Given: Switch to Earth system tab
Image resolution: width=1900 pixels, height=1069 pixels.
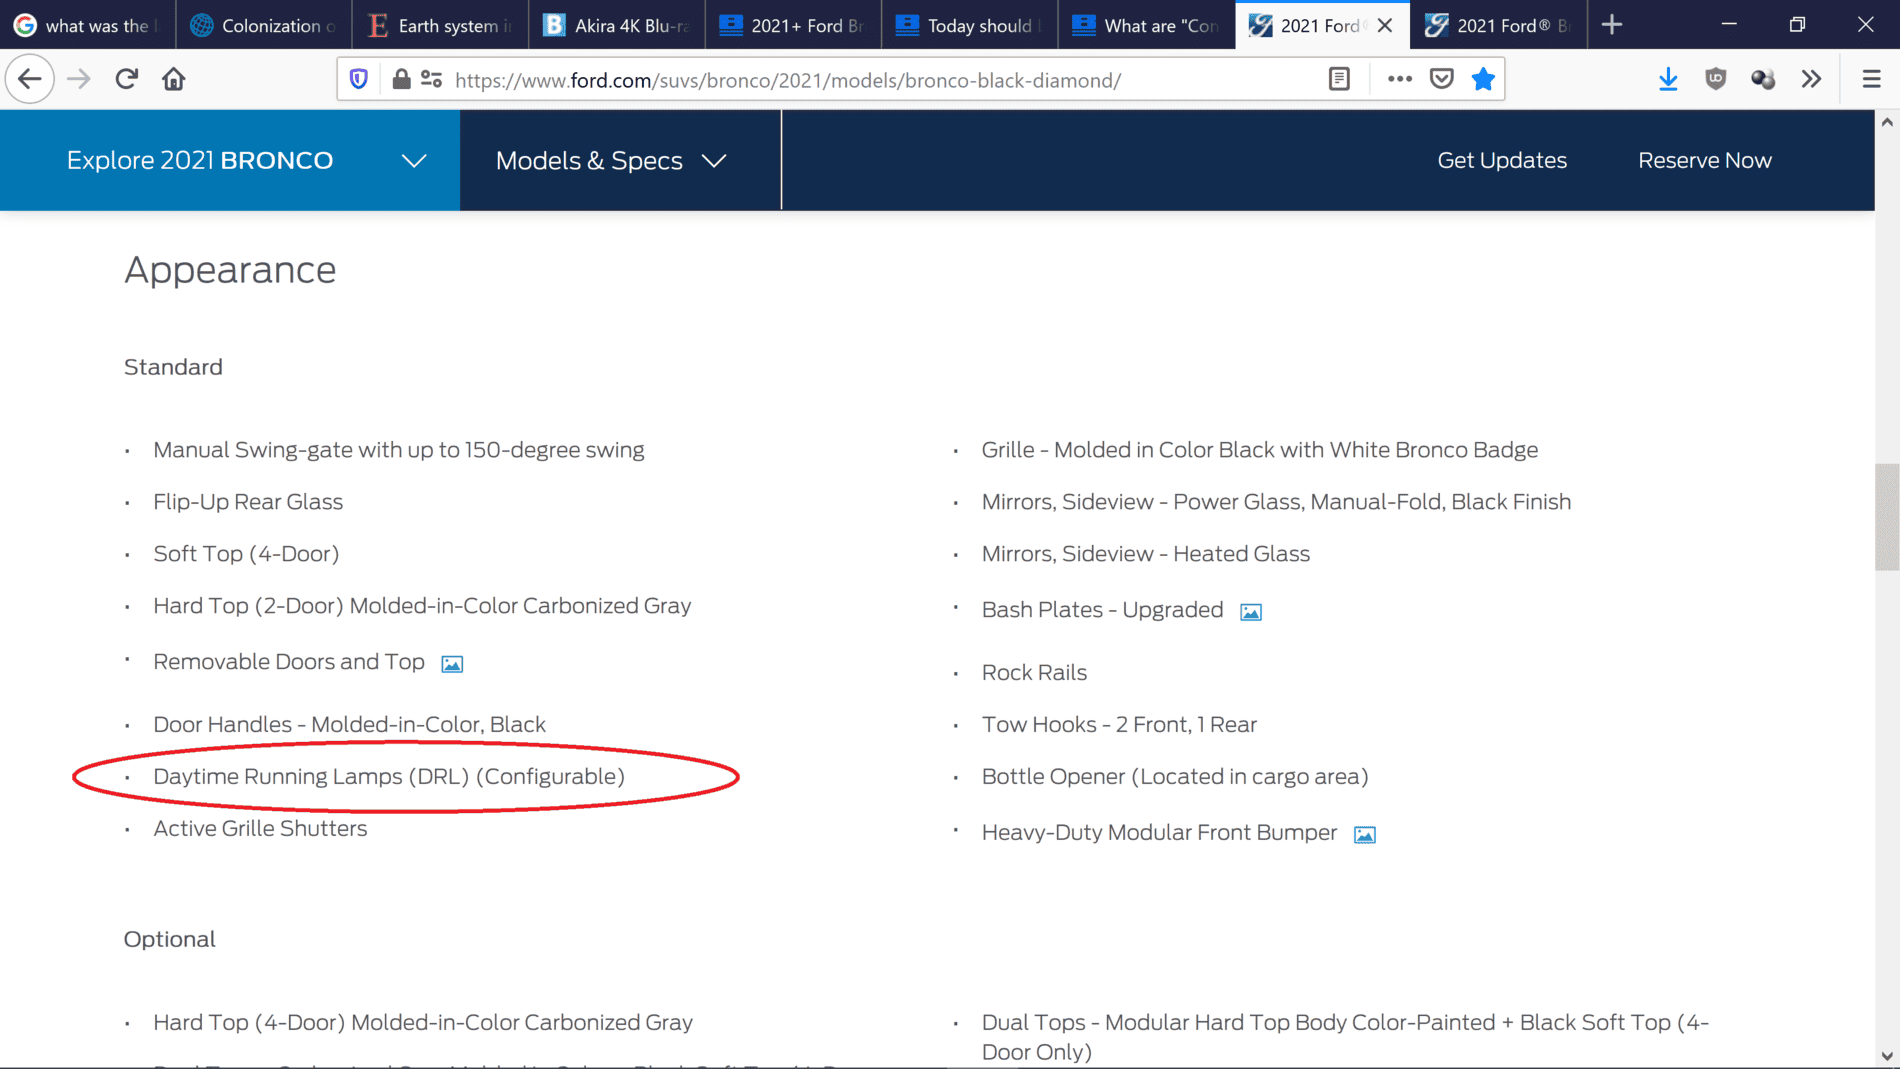Looking at the screenshot, I should (440, 25).
